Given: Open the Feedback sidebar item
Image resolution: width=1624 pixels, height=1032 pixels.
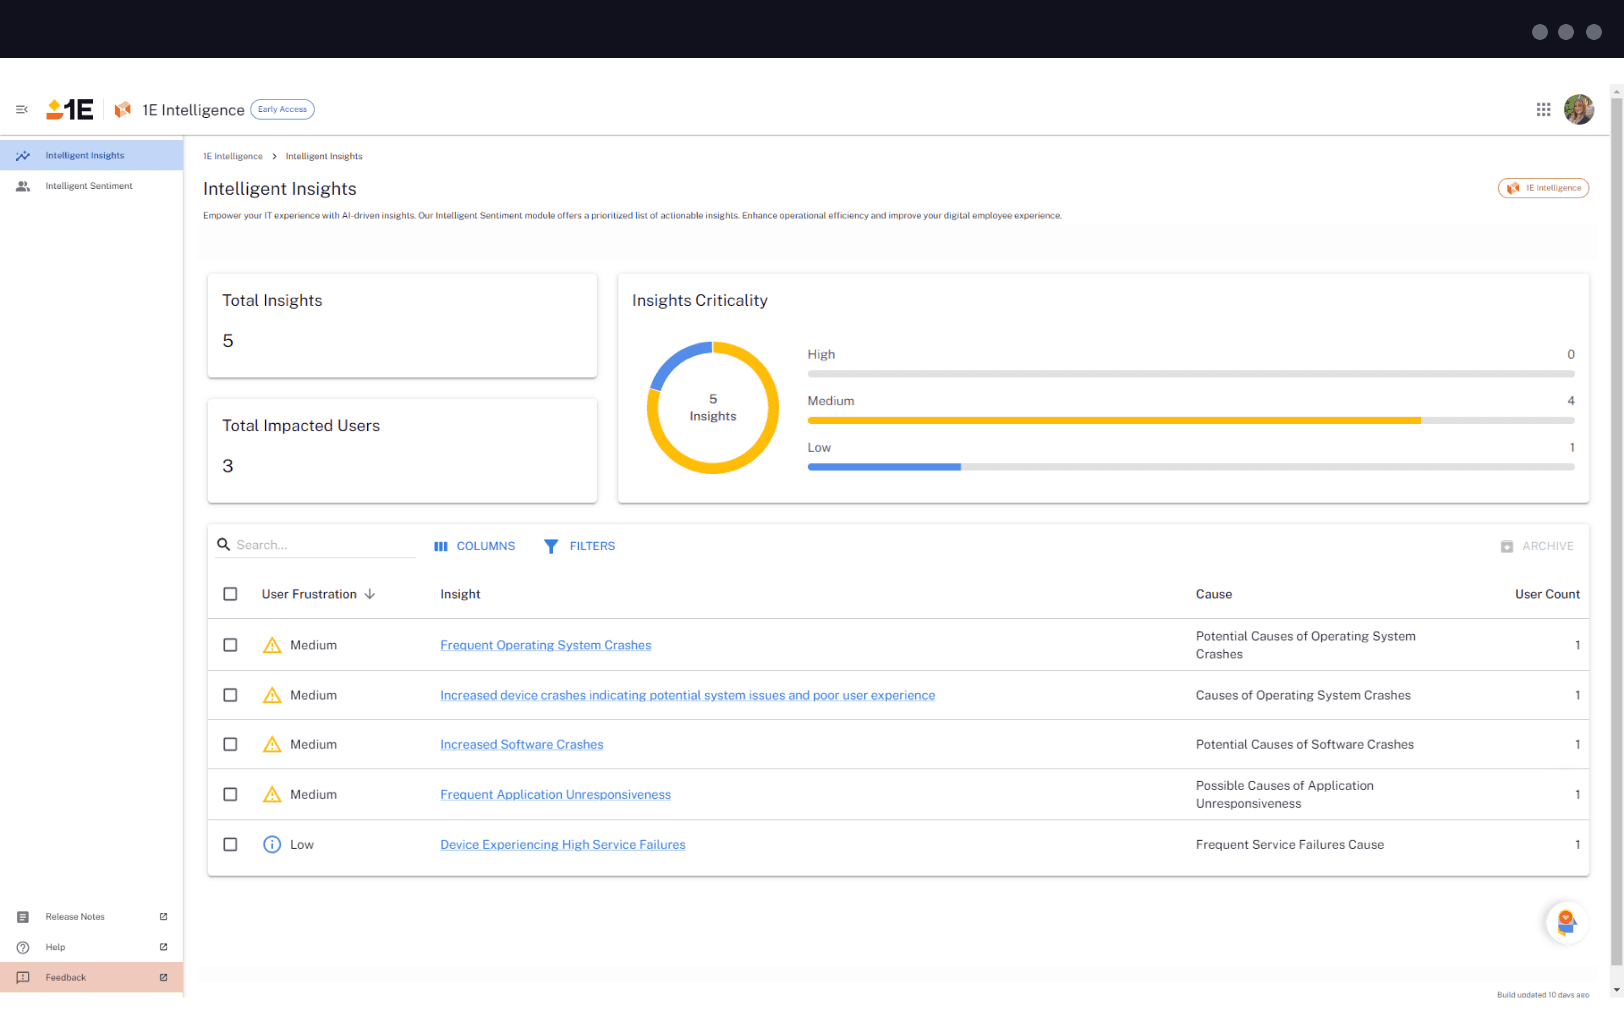Looking at the screenshot, I should tap(65, 977).
